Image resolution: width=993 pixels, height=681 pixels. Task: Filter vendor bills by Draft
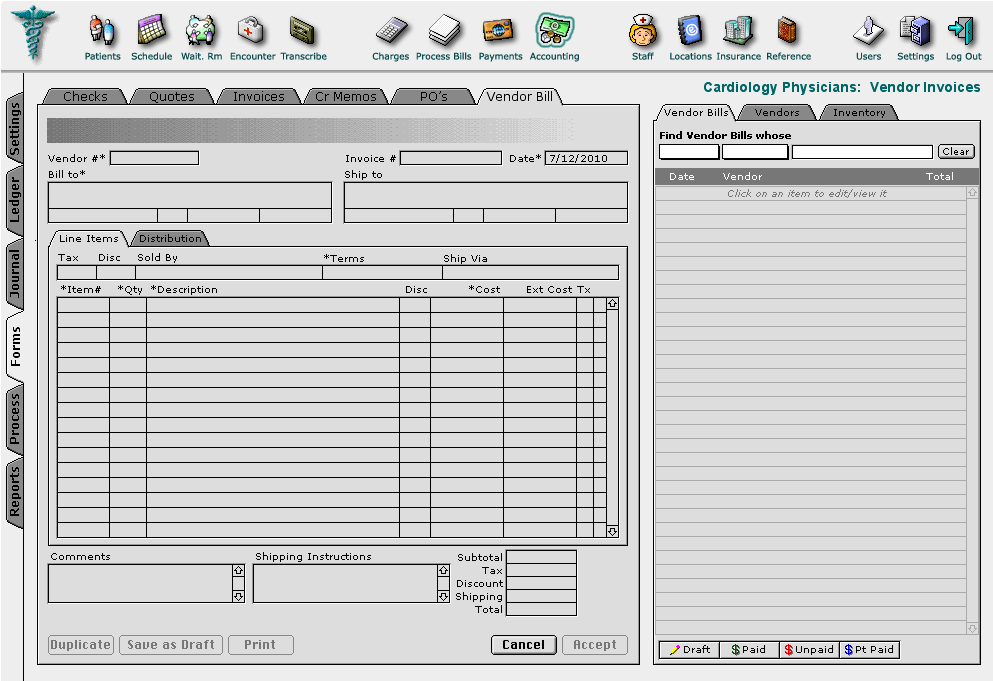(689, 649)
